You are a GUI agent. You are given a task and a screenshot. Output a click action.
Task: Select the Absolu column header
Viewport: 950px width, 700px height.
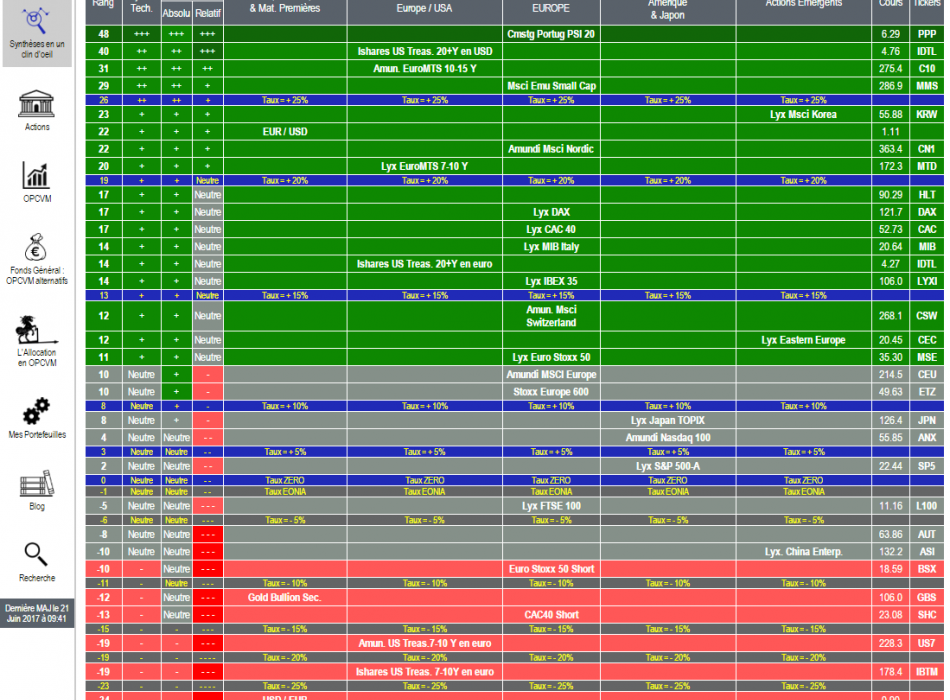(176, 13)
